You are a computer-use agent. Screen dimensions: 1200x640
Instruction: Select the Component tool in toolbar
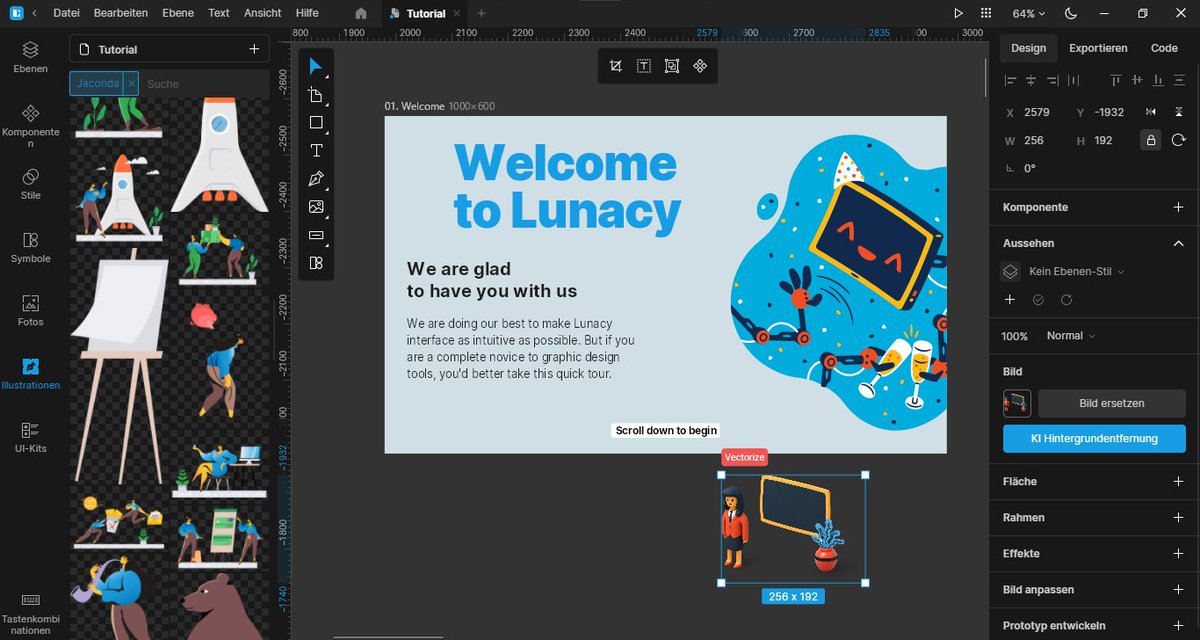(316, 263)
